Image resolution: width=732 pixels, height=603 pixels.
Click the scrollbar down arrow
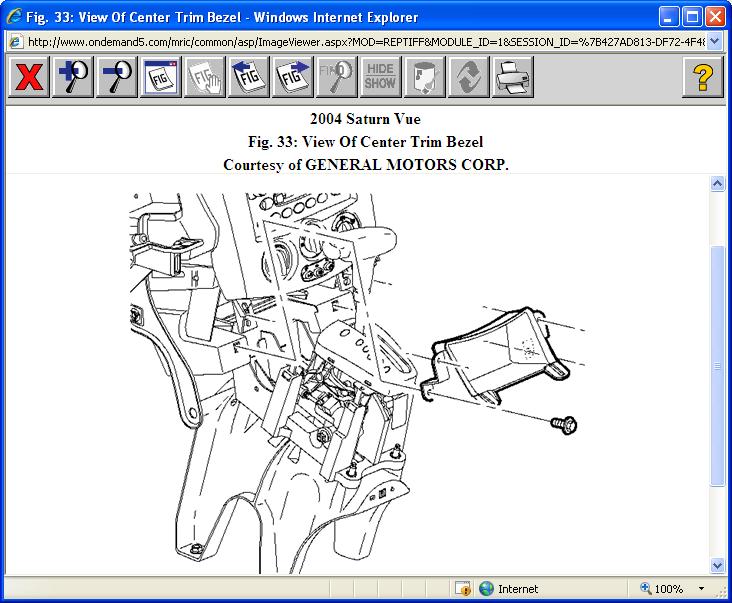tap(718, 566)
